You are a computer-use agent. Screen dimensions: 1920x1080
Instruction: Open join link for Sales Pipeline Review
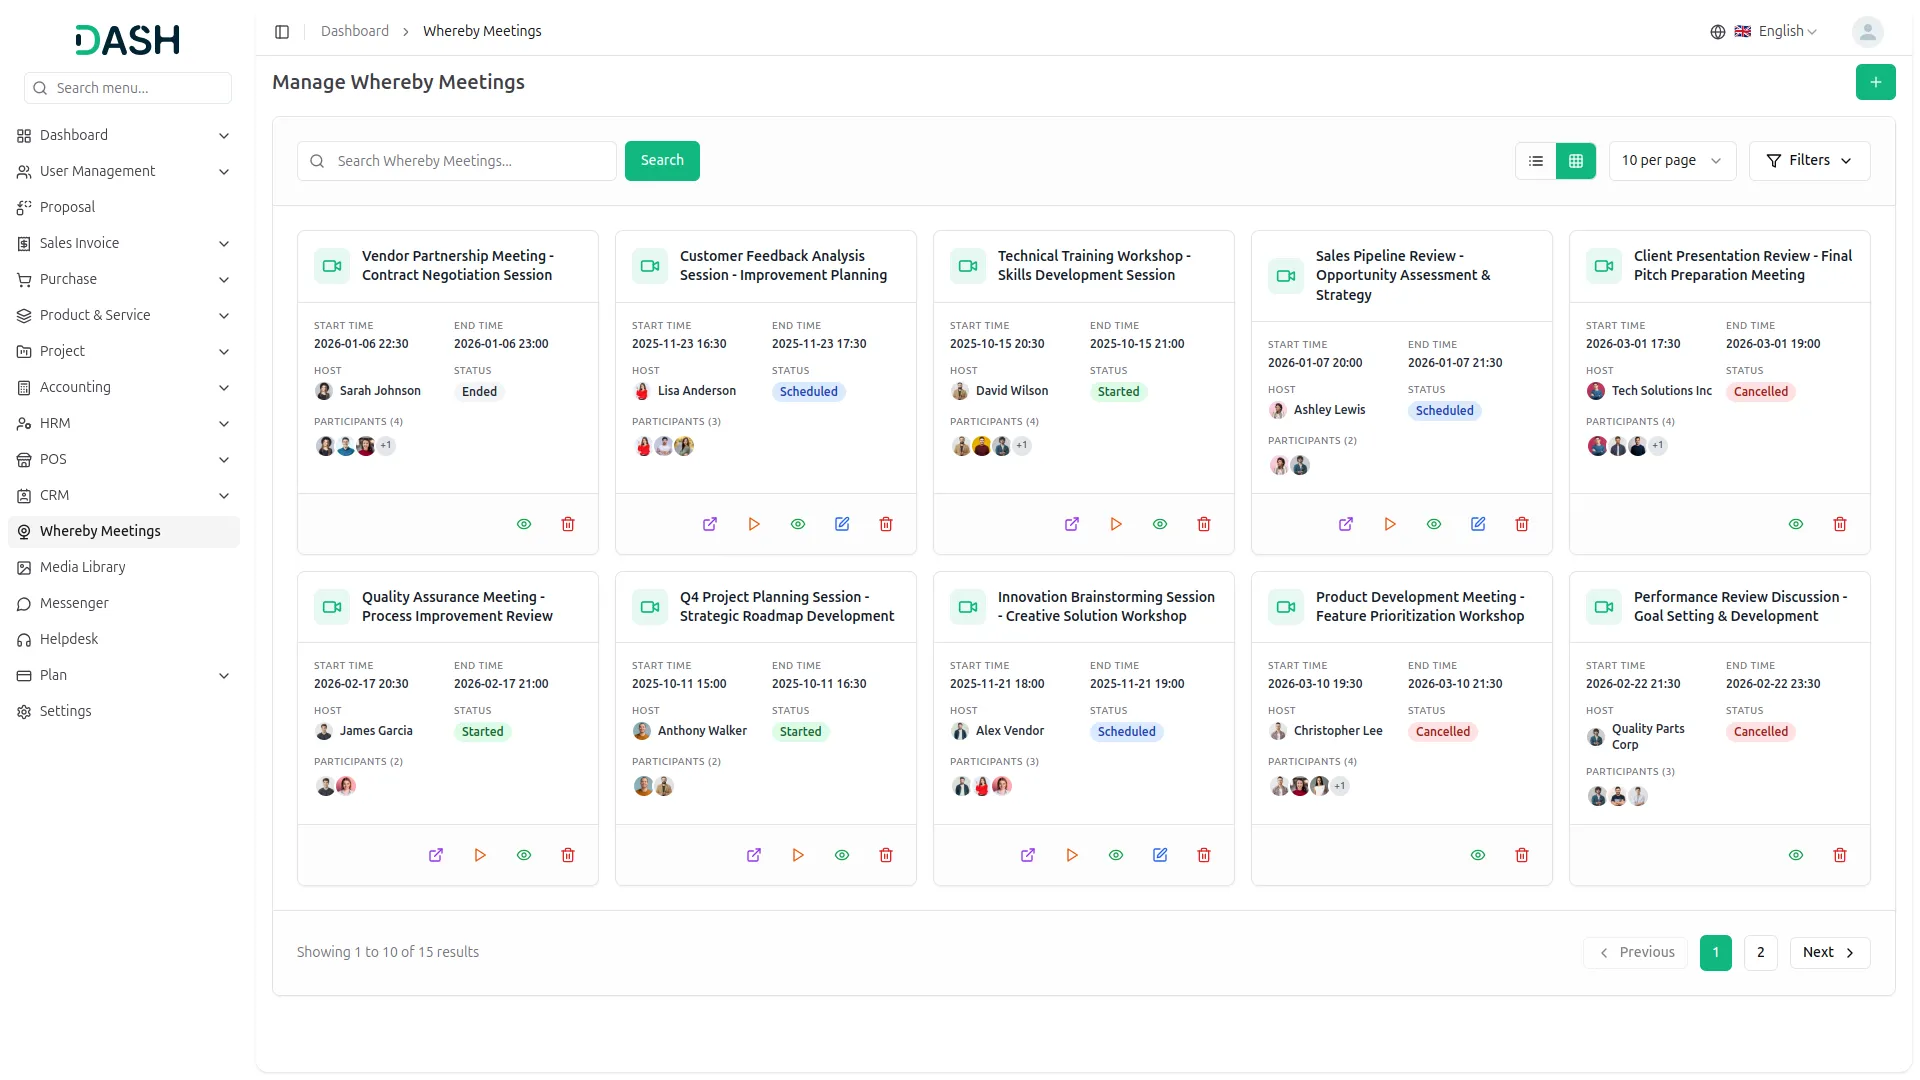[1346, 524]
